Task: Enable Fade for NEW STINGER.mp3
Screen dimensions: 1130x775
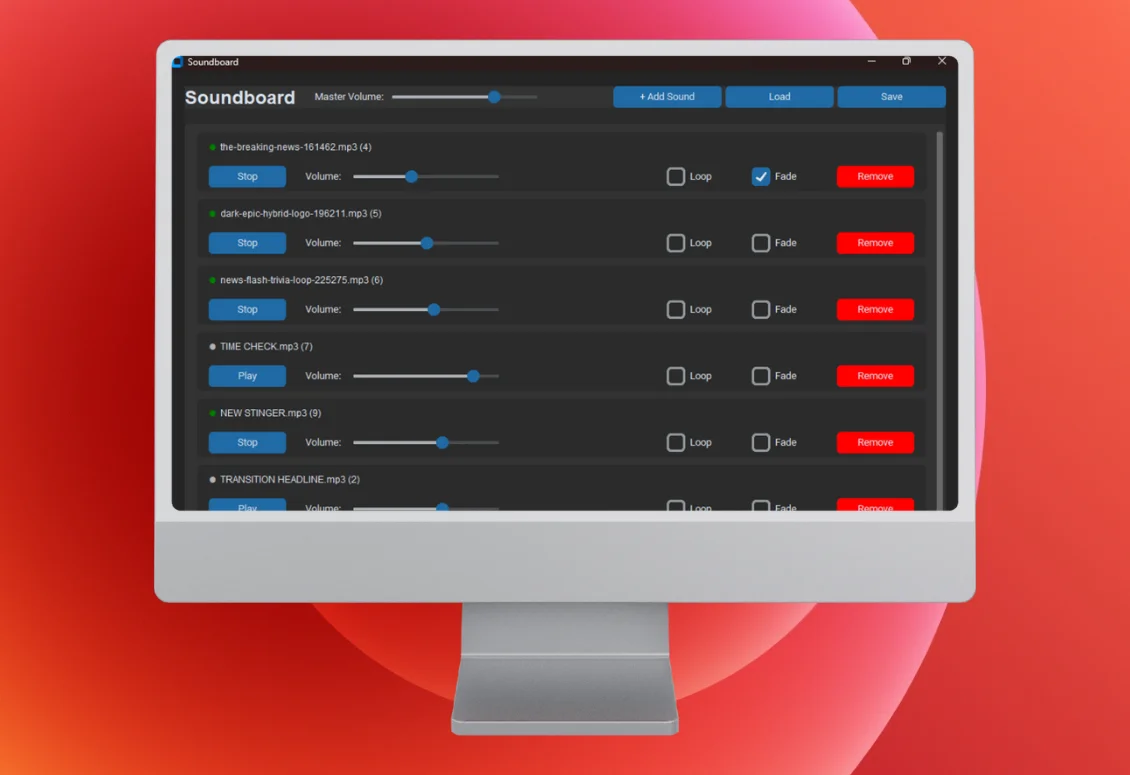Action: tap(760, 442)
